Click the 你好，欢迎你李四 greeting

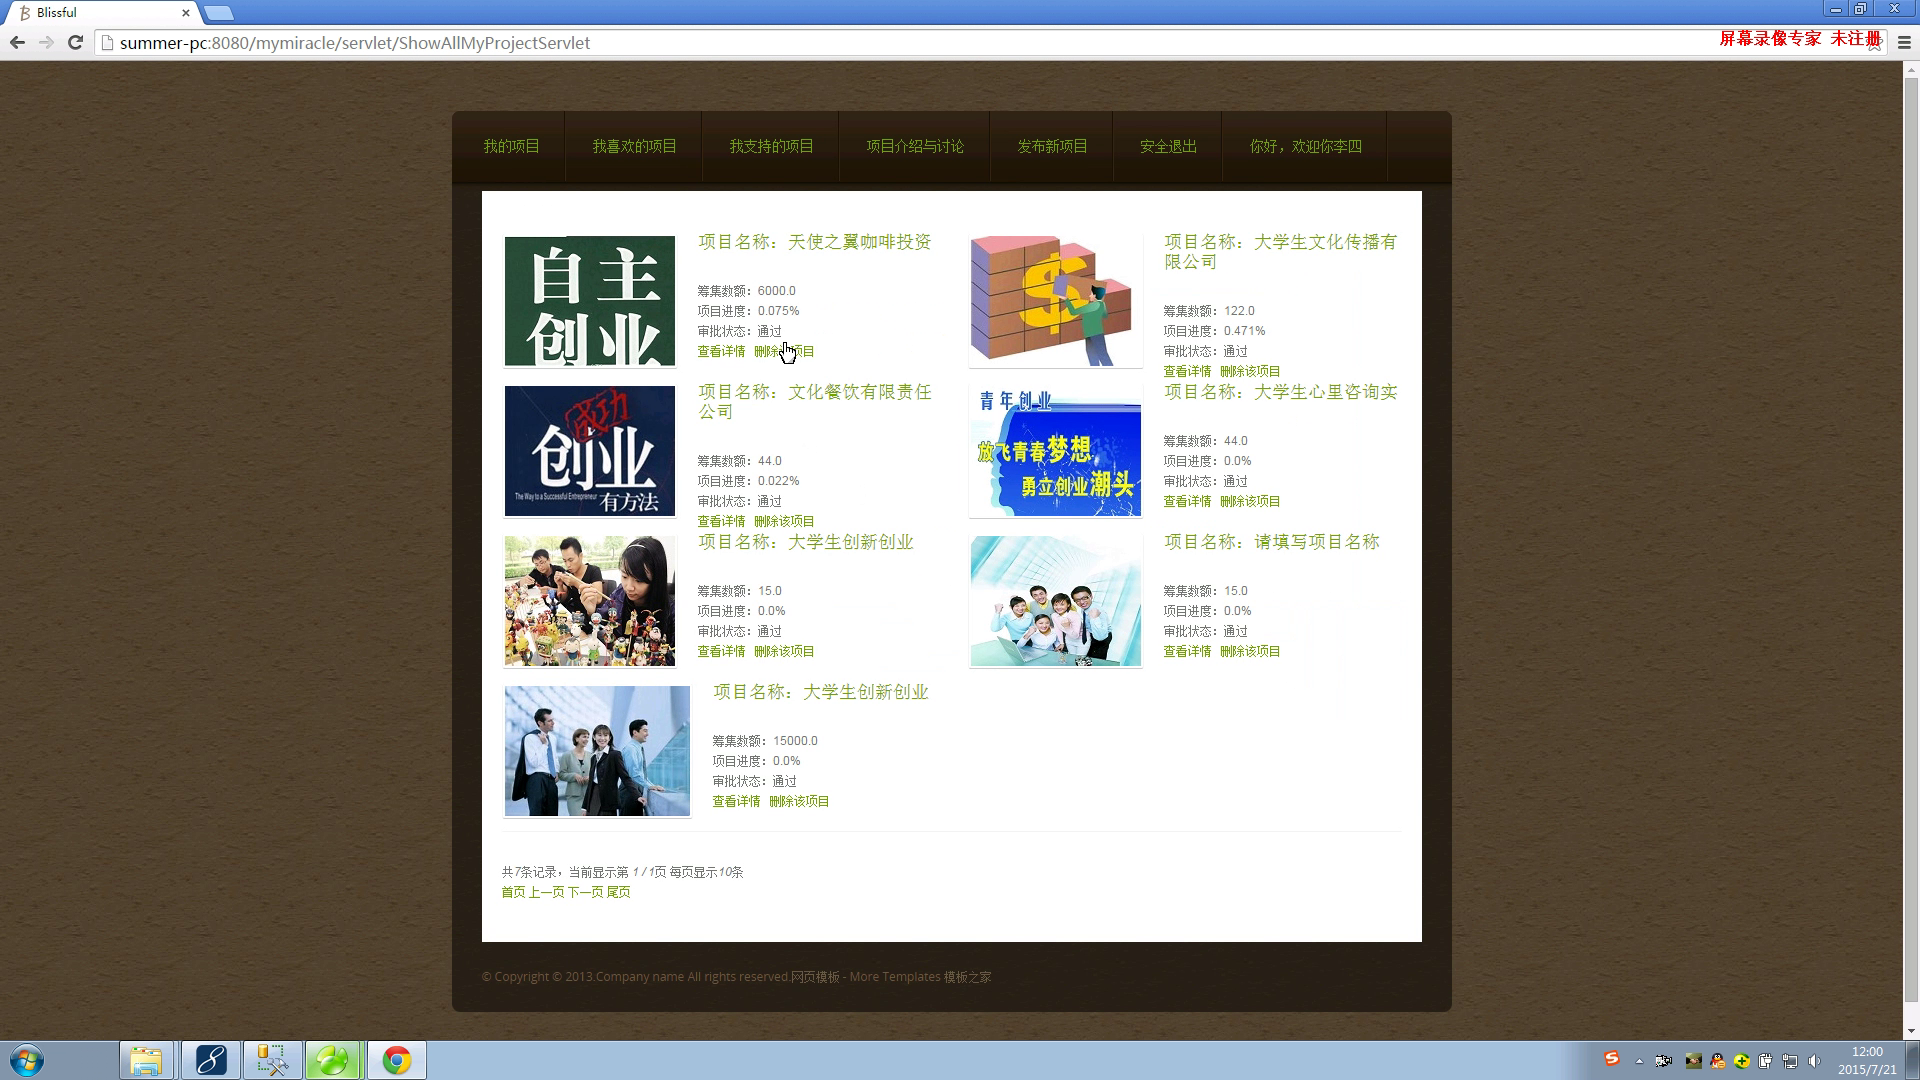click(1305, 146)
